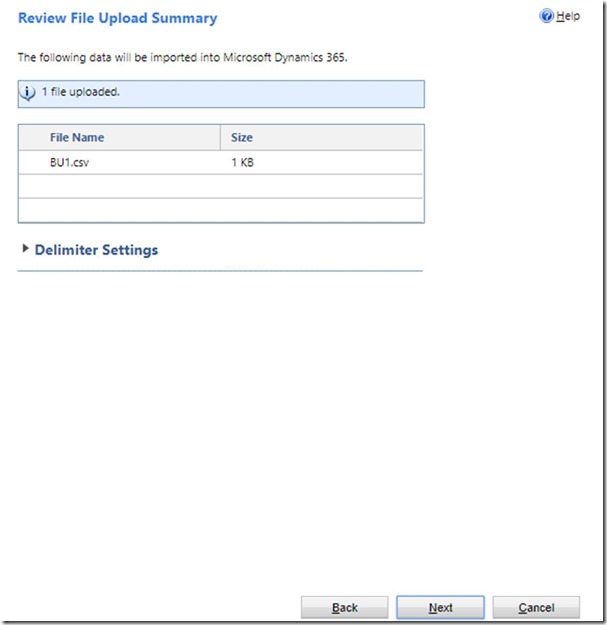607x625 pixels.
Task: Click the Delimiter Settings heading text
Action: click(96, 250)
